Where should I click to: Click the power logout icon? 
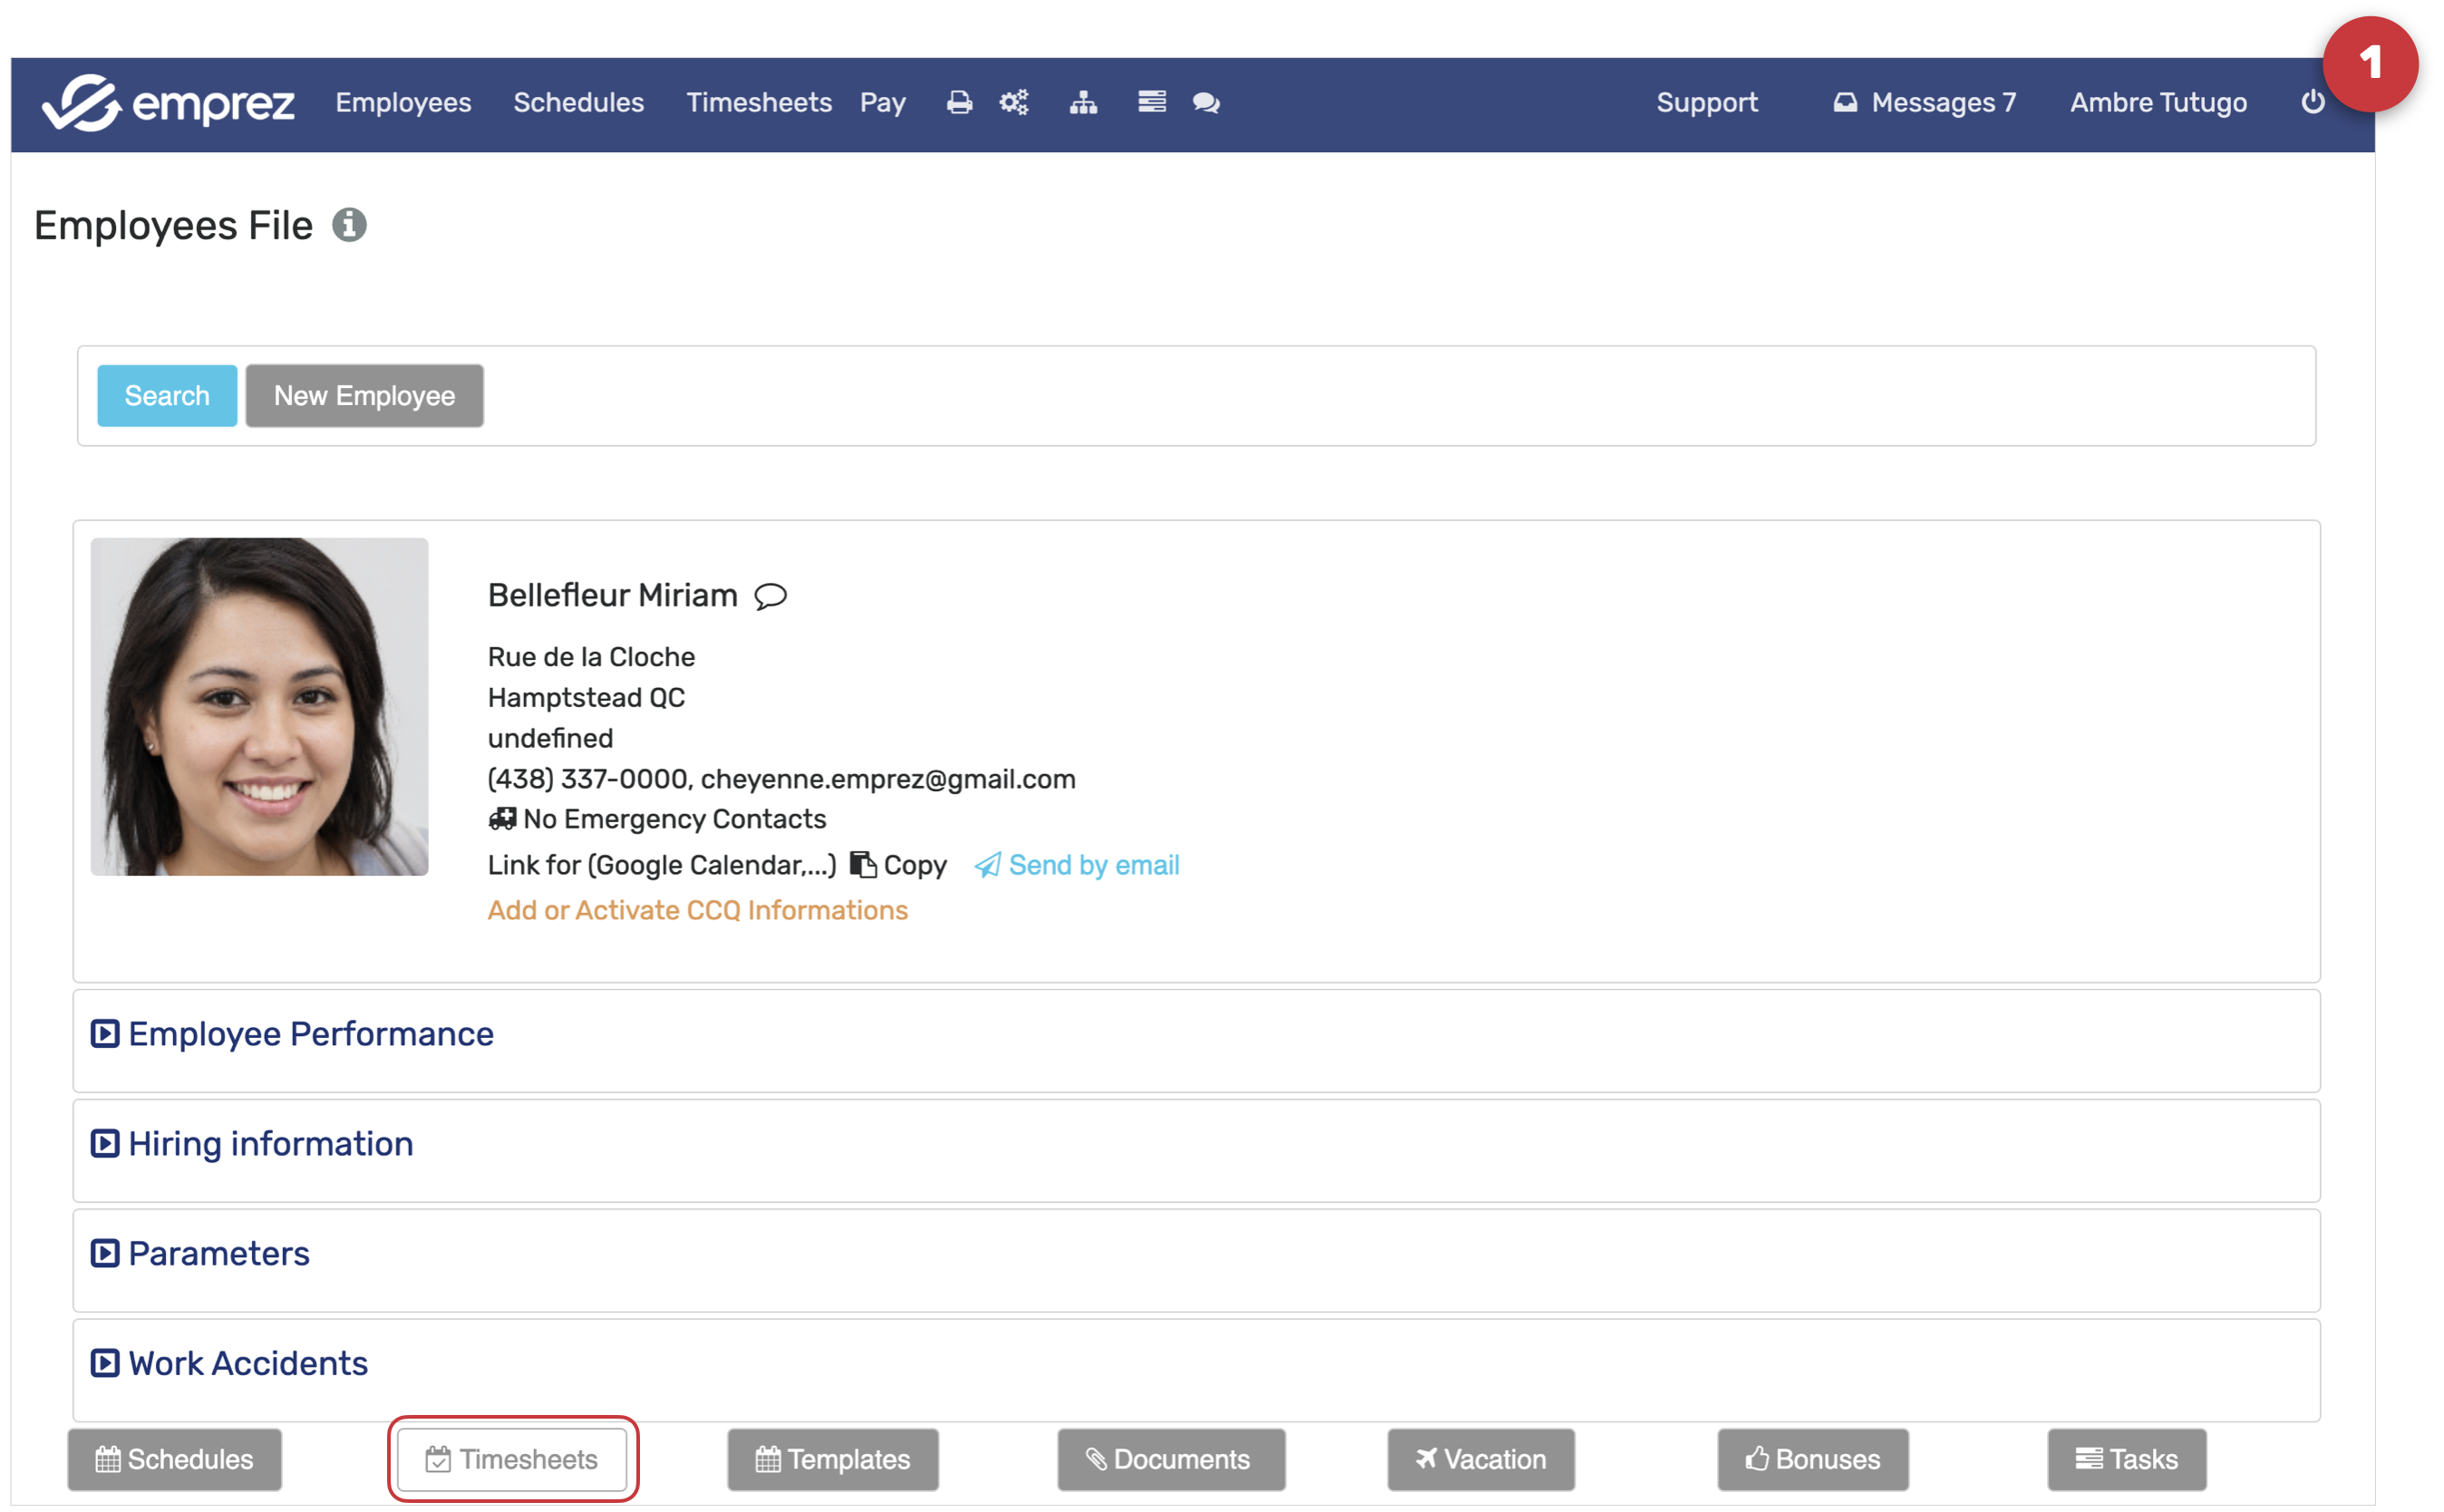pos(2312,102)
